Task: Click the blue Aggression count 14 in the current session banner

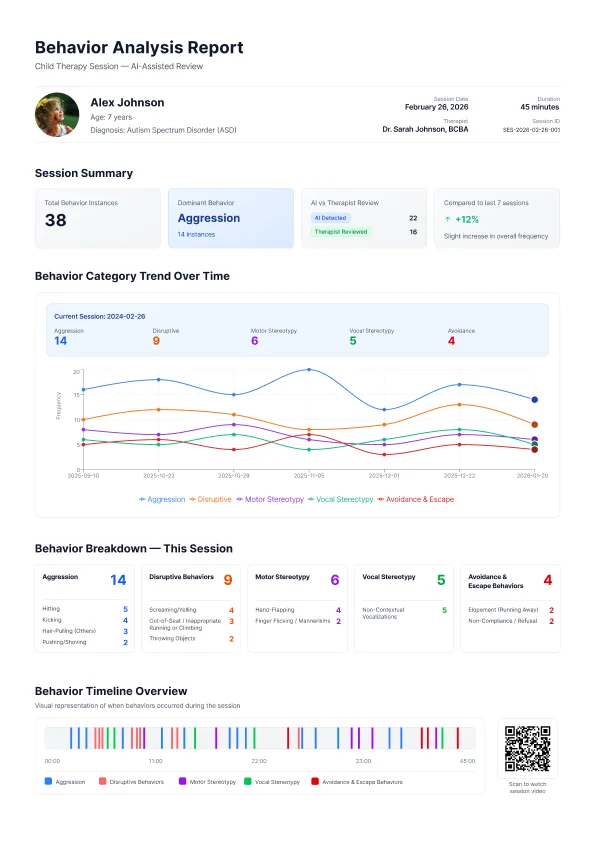Action: click(x=61, y=341)
